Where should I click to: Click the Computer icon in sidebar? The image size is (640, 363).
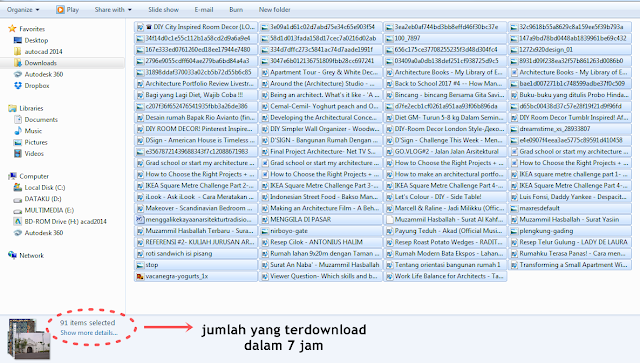pos(13,176)
